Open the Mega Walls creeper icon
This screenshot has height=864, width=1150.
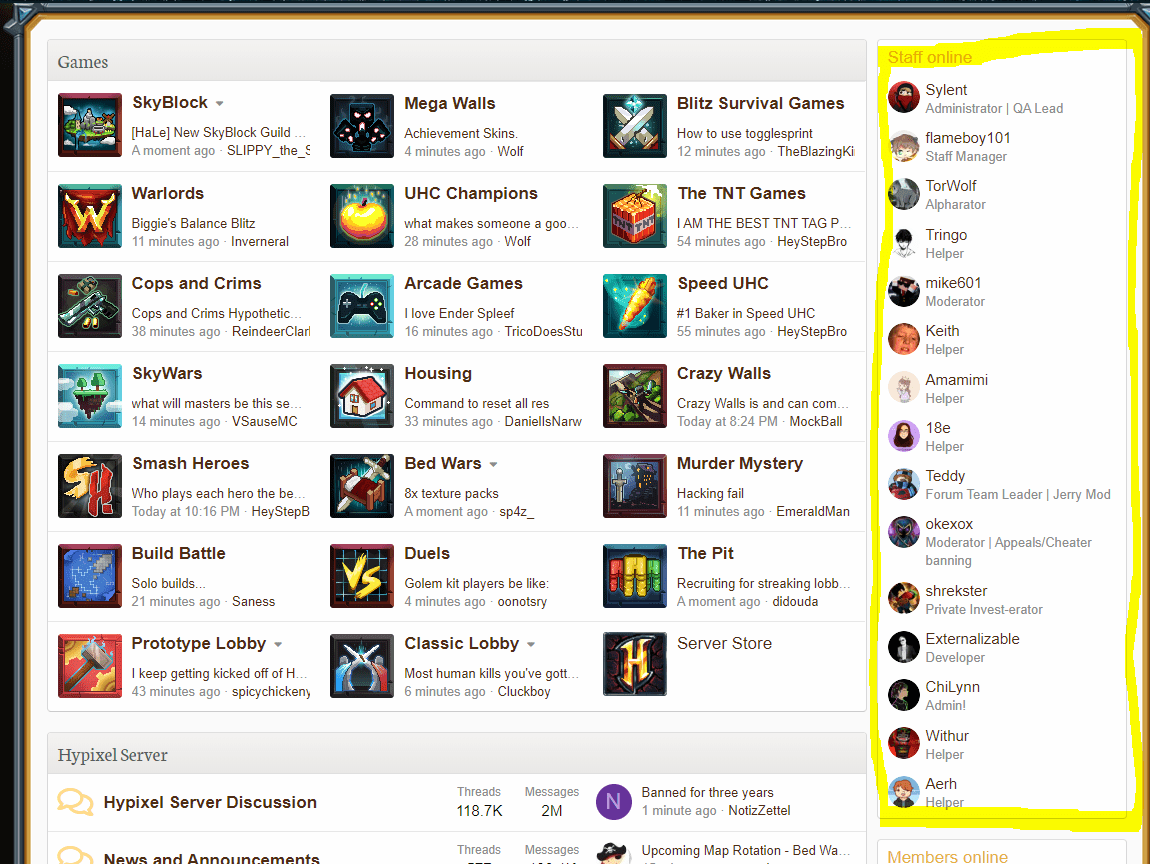362,125
